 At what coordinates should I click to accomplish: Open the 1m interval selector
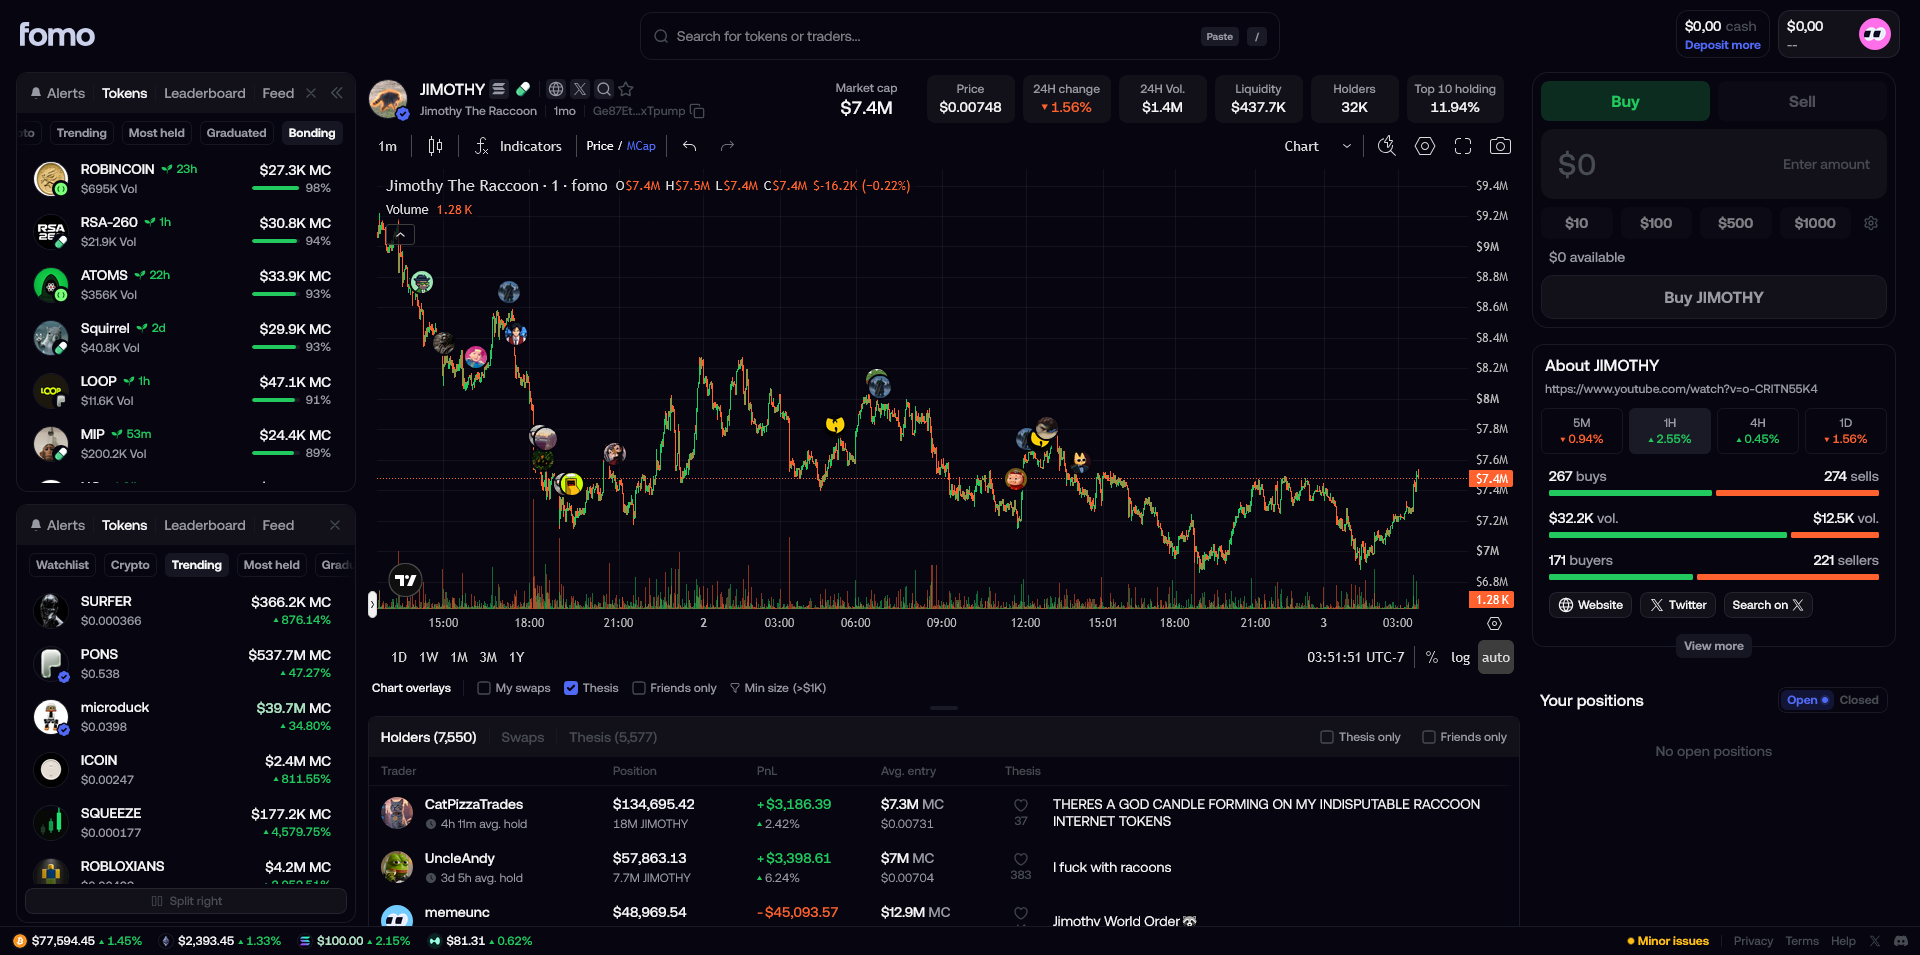388,146
